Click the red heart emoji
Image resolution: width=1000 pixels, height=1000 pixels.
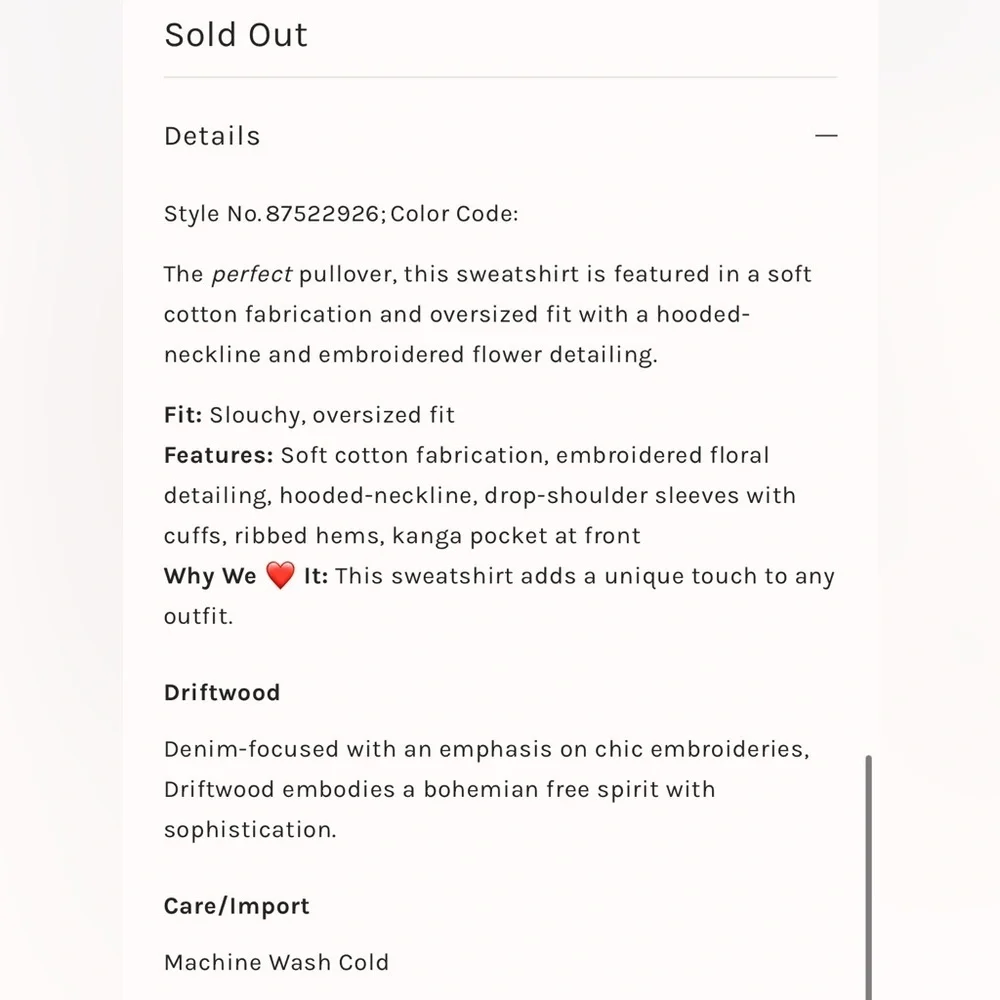[x=280, y=576]
